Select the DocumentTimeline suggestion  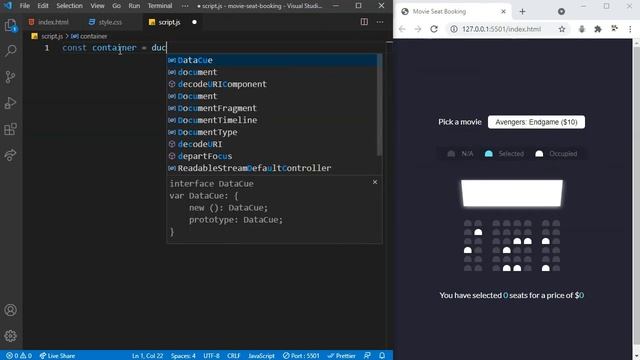coord(272,120)
